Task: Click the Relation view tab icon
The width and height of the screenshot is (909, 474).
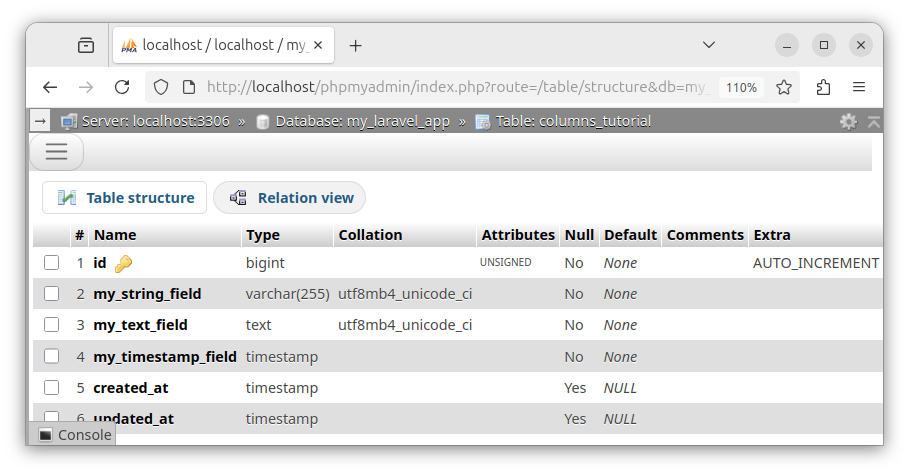Action: coord(238,198)
